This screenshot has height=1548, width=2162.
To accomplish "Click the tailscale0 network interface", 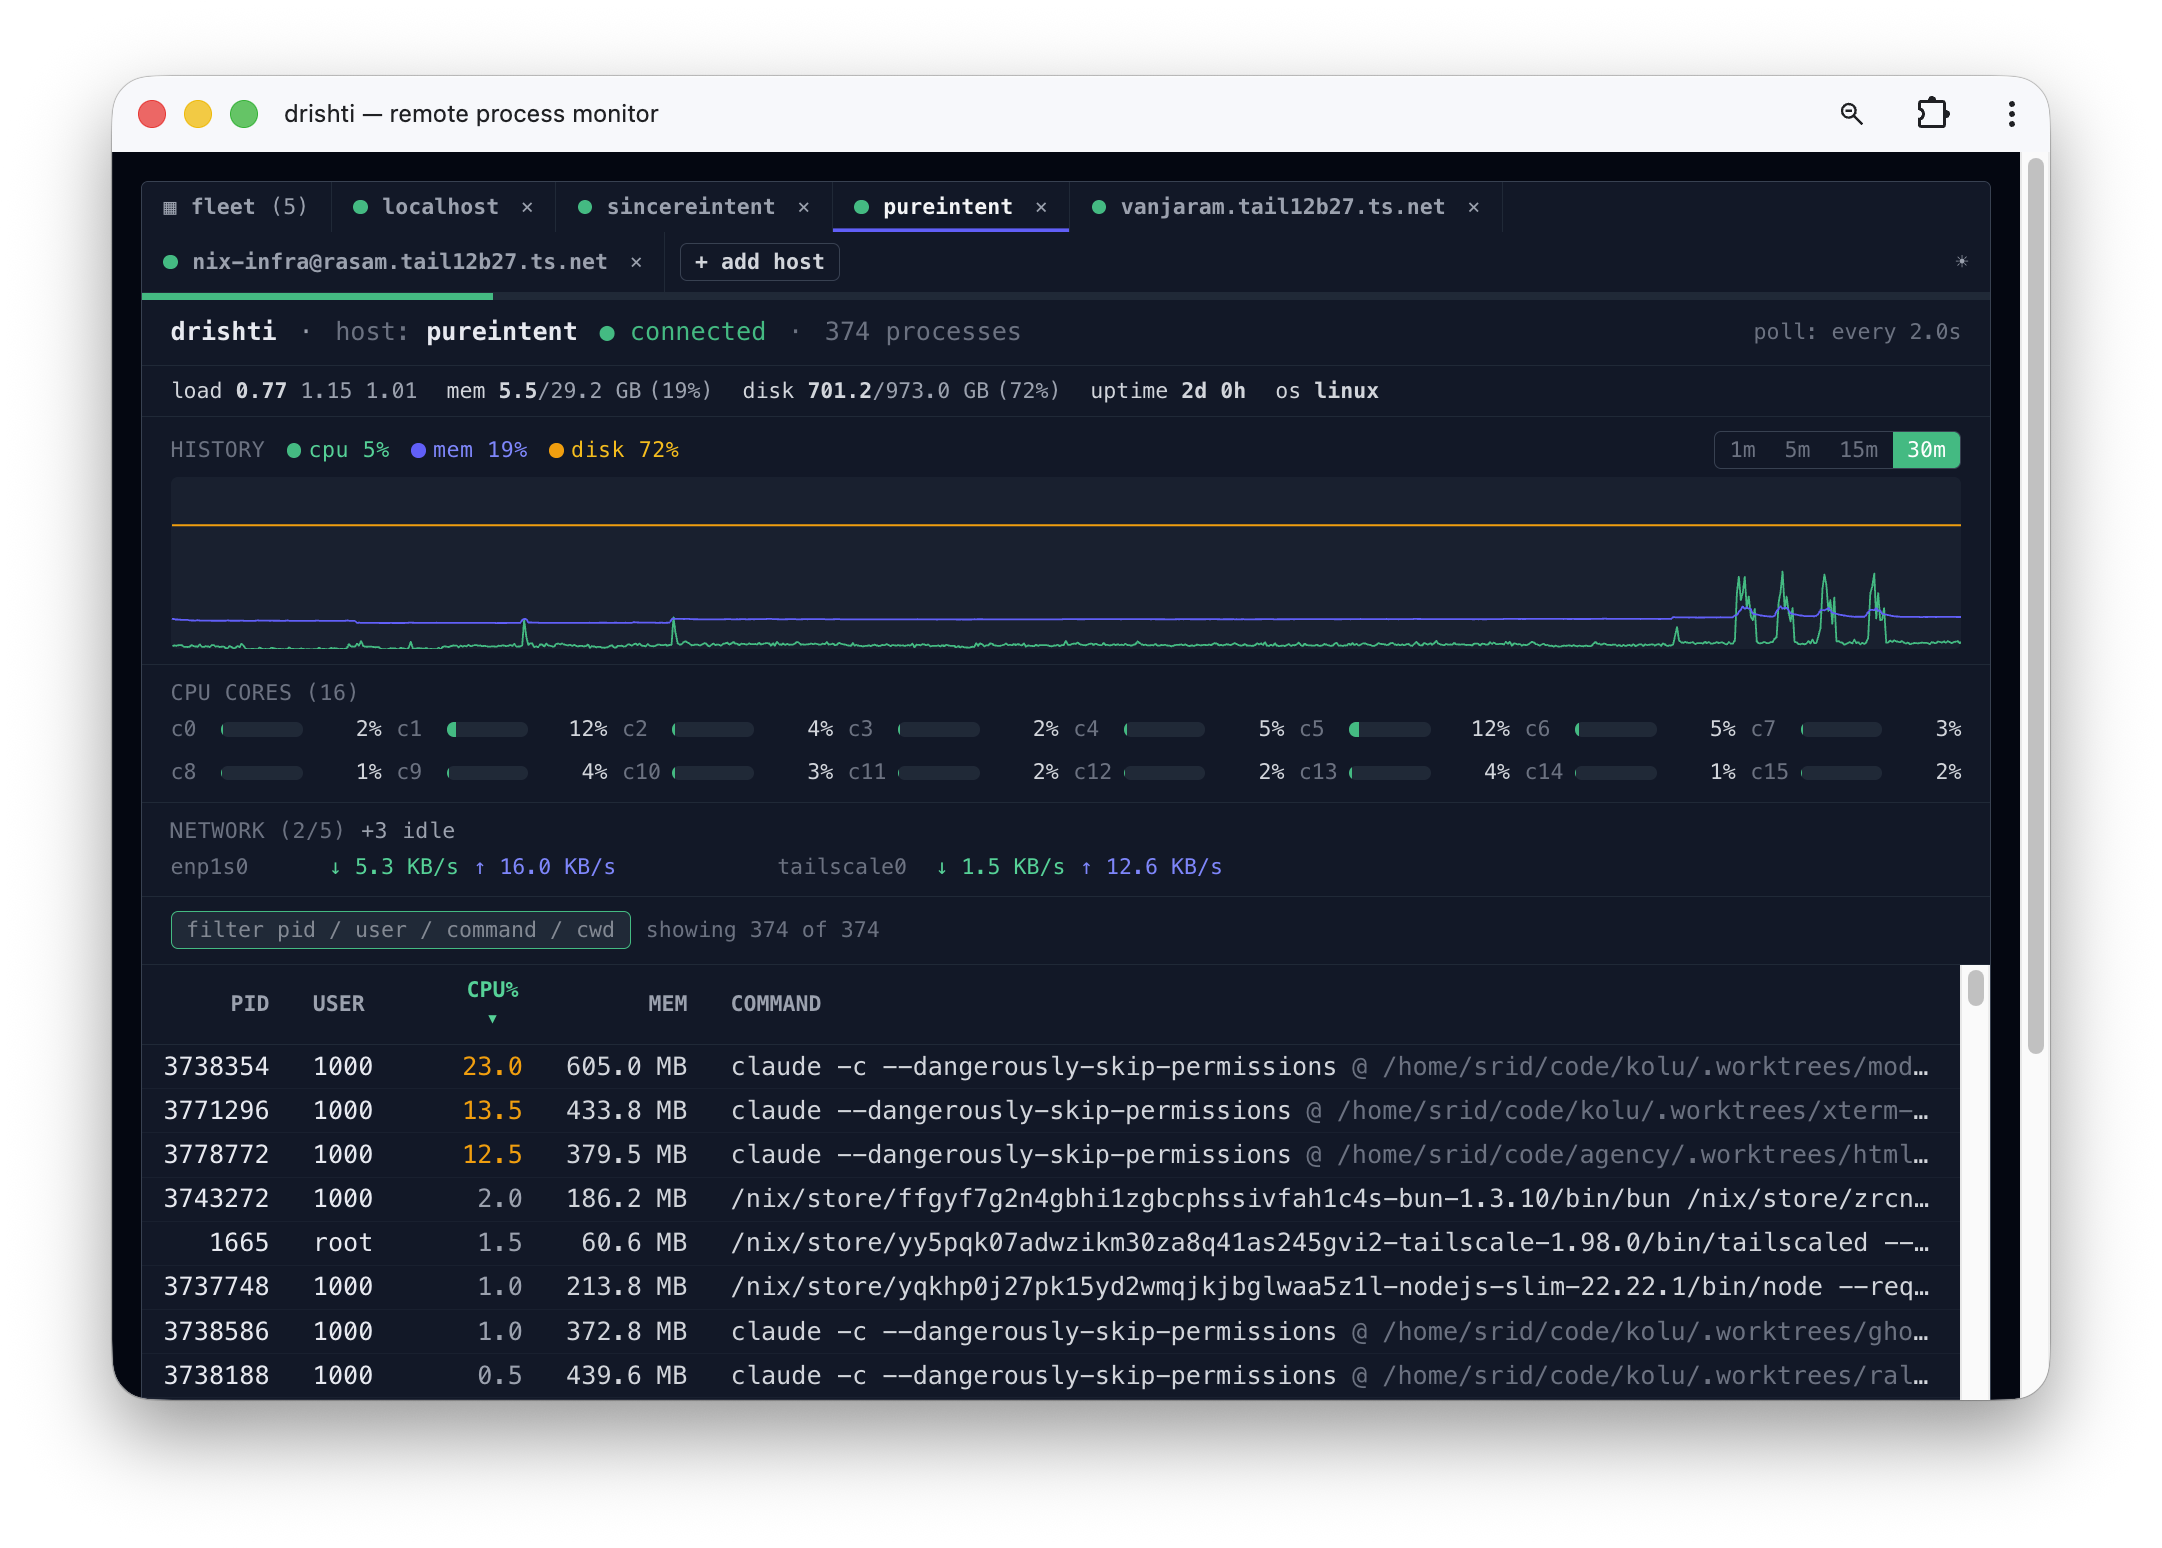I will pos(842,867).
